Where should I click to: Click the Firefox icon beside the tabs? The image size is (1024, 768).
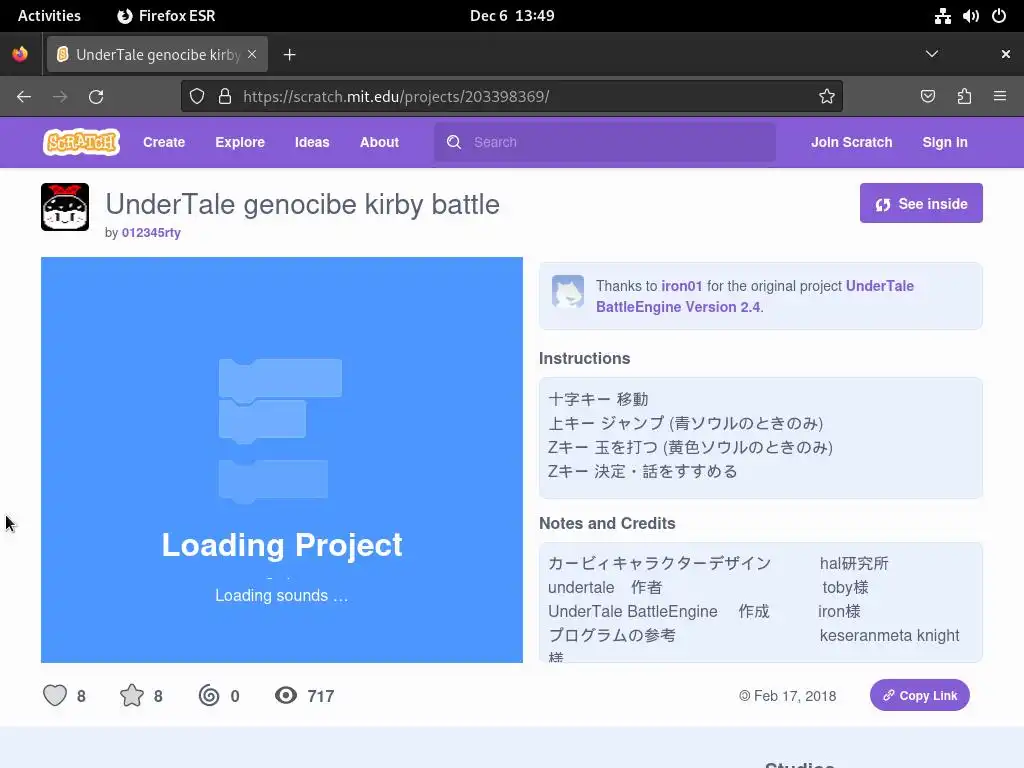[20, 54]
